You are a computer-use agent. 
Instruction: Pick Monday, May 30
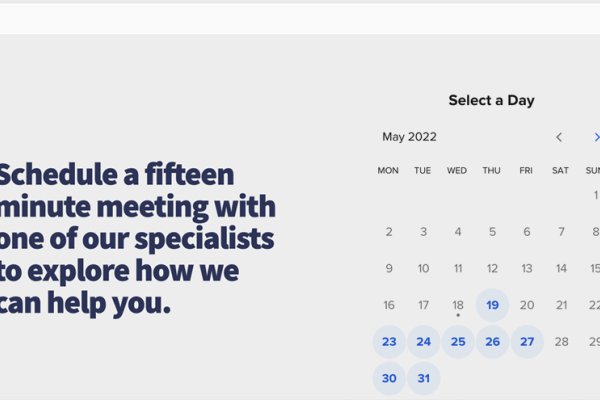click(389, 378)
